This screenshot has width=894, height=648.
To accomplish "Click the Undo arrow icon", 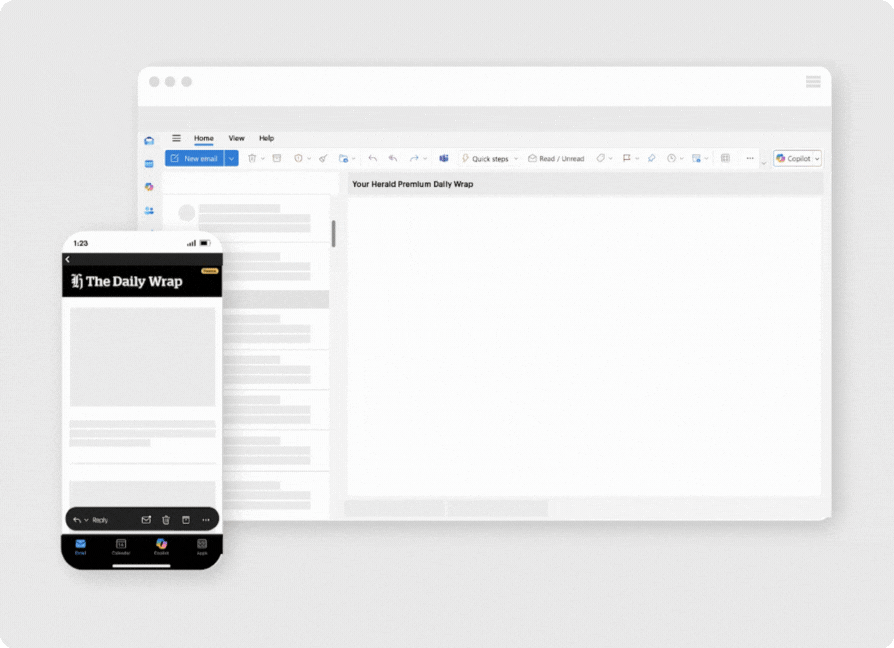I will click(373, 158).
